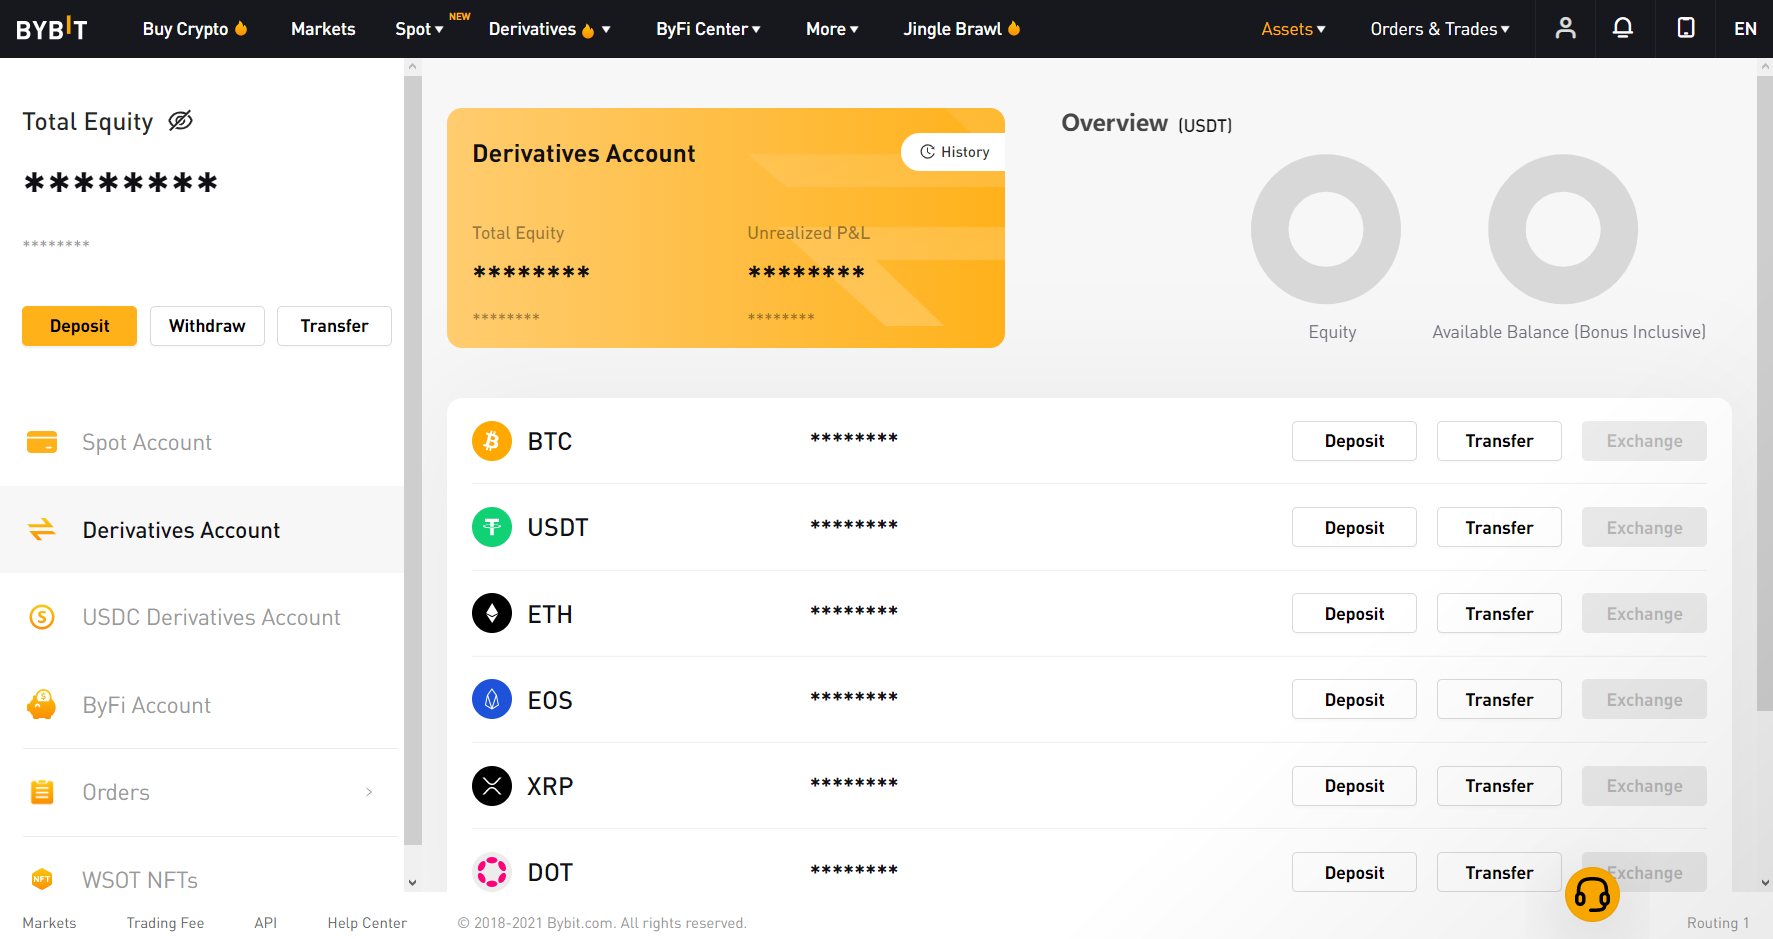Click the Available Balance donut chart
The width and height of the screenshot is (1773, 939).
pos(1563,229)
